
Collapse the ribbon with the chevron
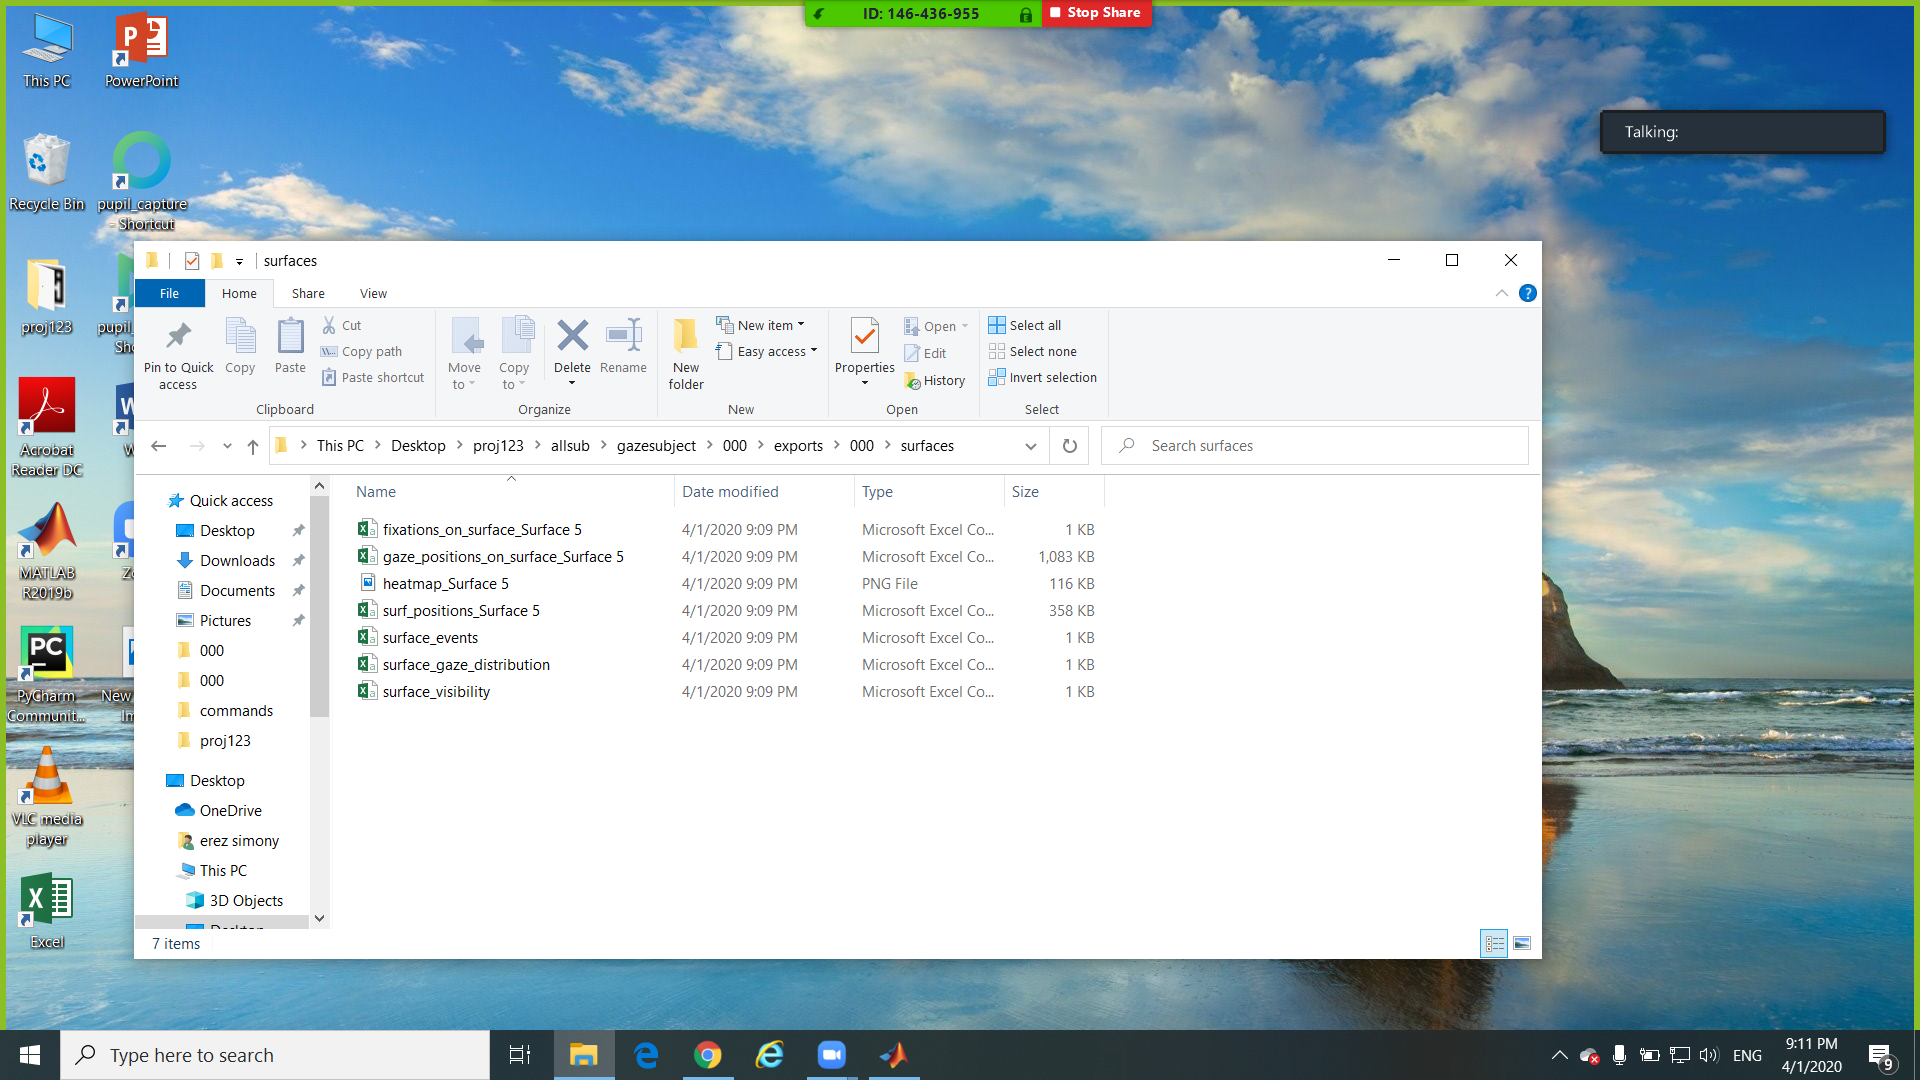coord(1501,293)
